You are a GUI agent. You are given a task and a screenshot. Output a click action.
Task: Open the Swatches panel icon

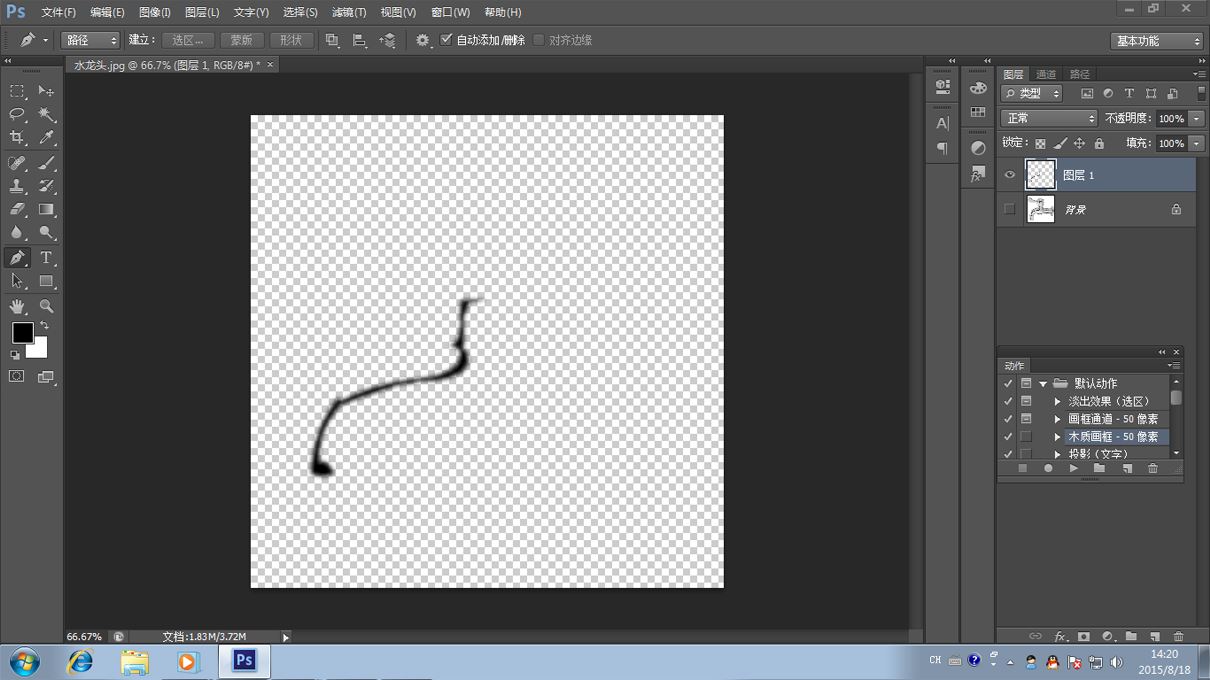[x=978, y=112]
